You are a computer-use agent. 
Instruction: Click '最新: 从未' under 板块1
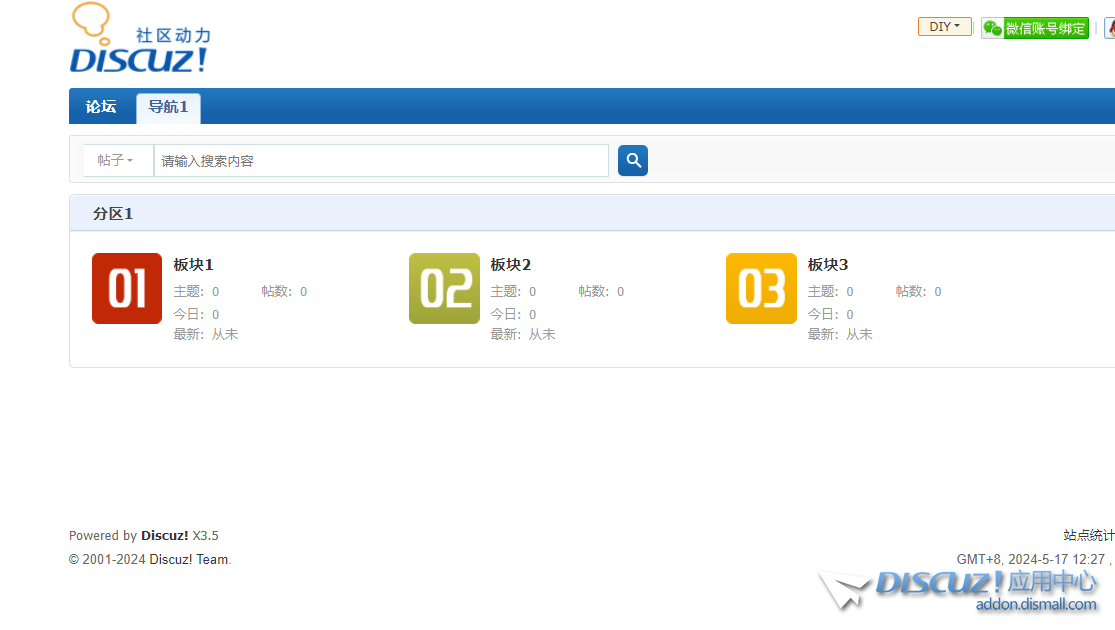point(206,334)
